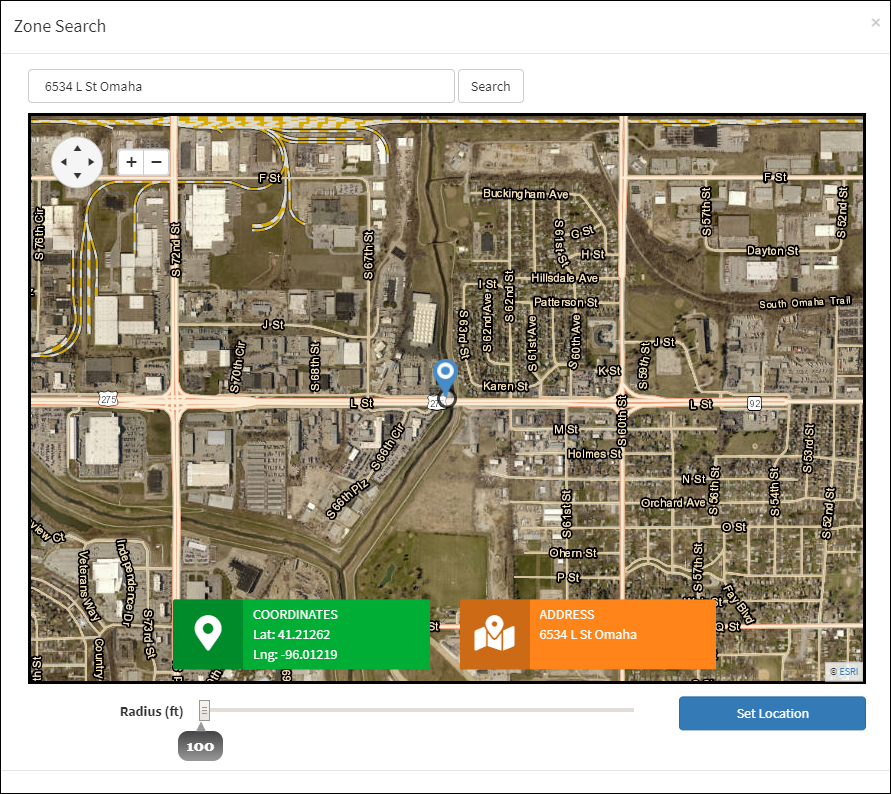Viewport: 891px width, 794px height.
Task: Zoom in using the plus button
Action: coord(131,162)
